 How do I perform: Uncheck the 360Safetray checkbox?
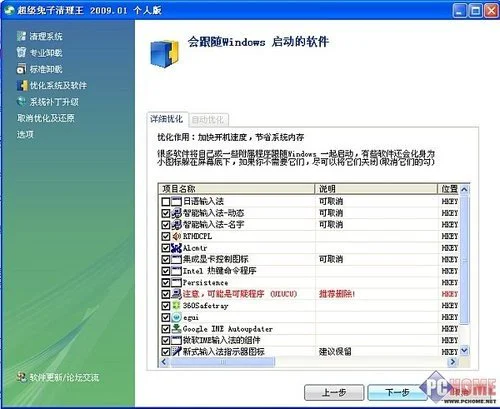tap(166, 306)
